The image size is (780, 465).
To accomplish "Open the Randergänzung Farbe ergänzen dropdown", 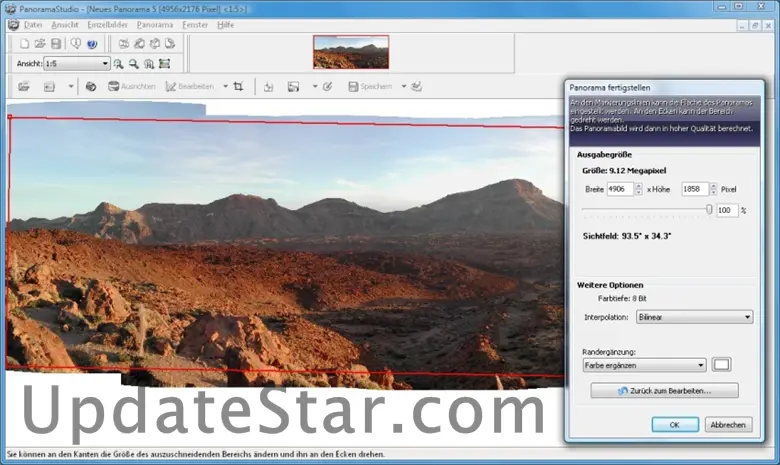I will coord(644,365).
